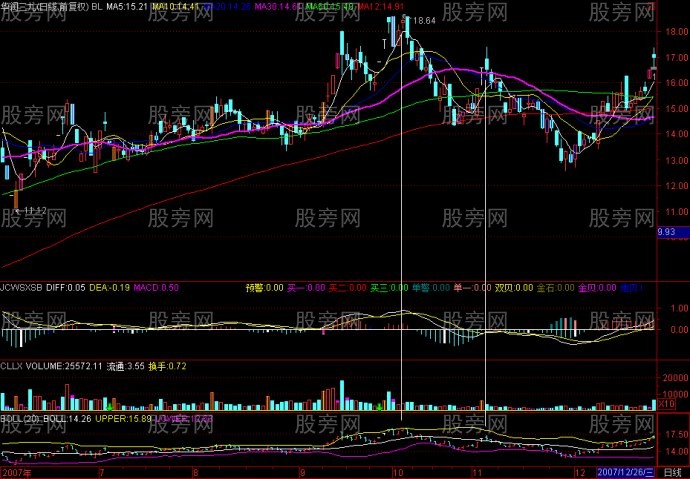Click the month 11 marker on timeline
Viewport: 690px width, 479px height.
(478, 473)
